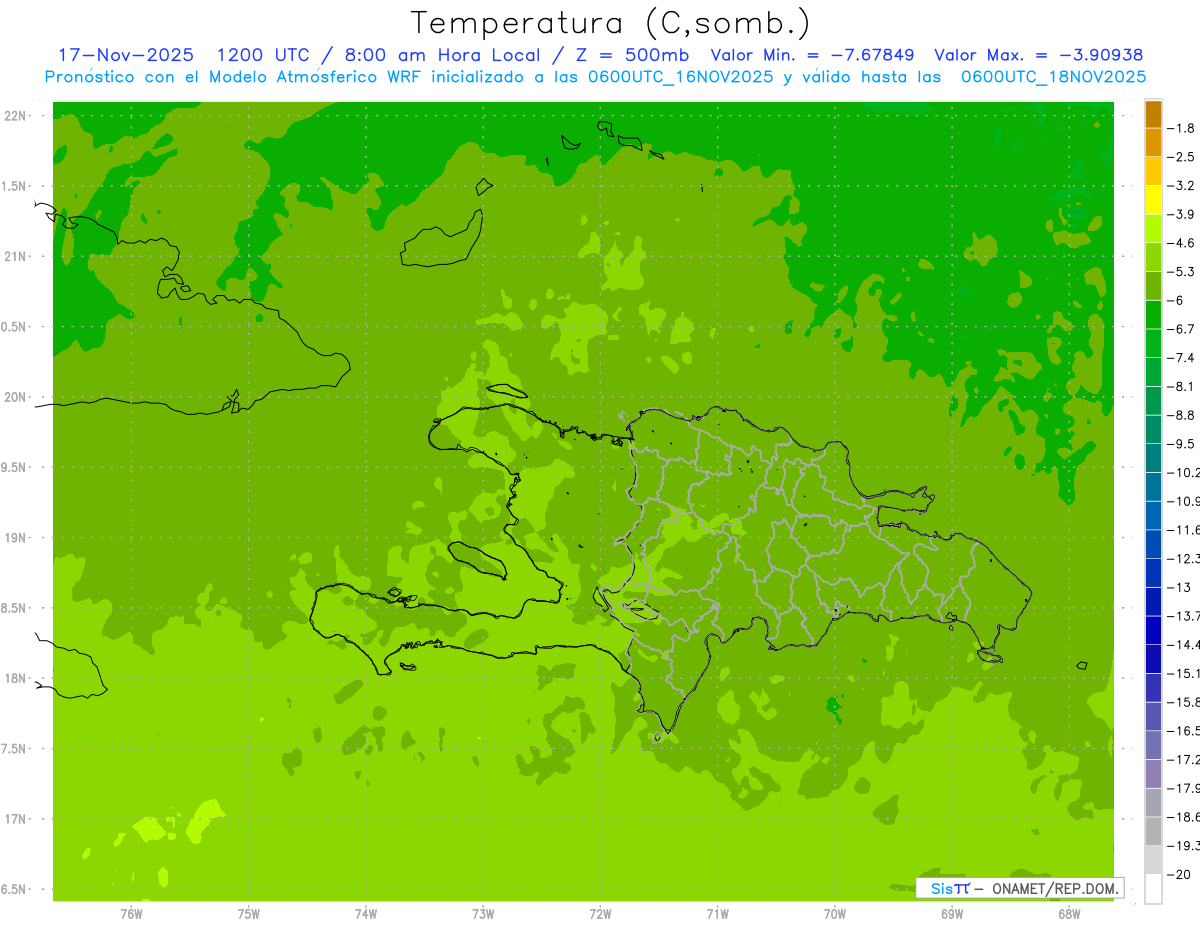Click the "7.5N" latitude axis label

14,748
